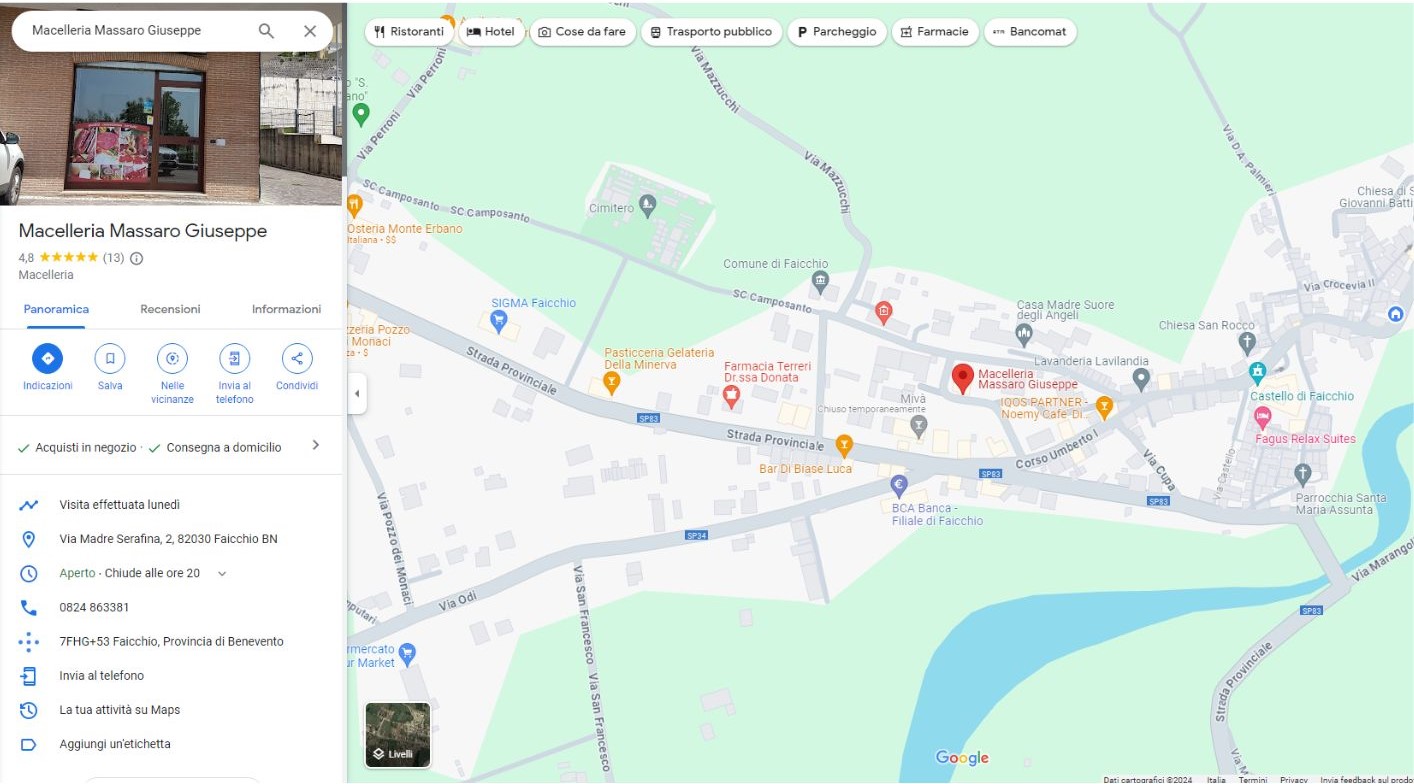Click the red Macelleria Massaro Giuseppe map pin
The height and width of the screenshot is (784, 1414).
(962, 378)
